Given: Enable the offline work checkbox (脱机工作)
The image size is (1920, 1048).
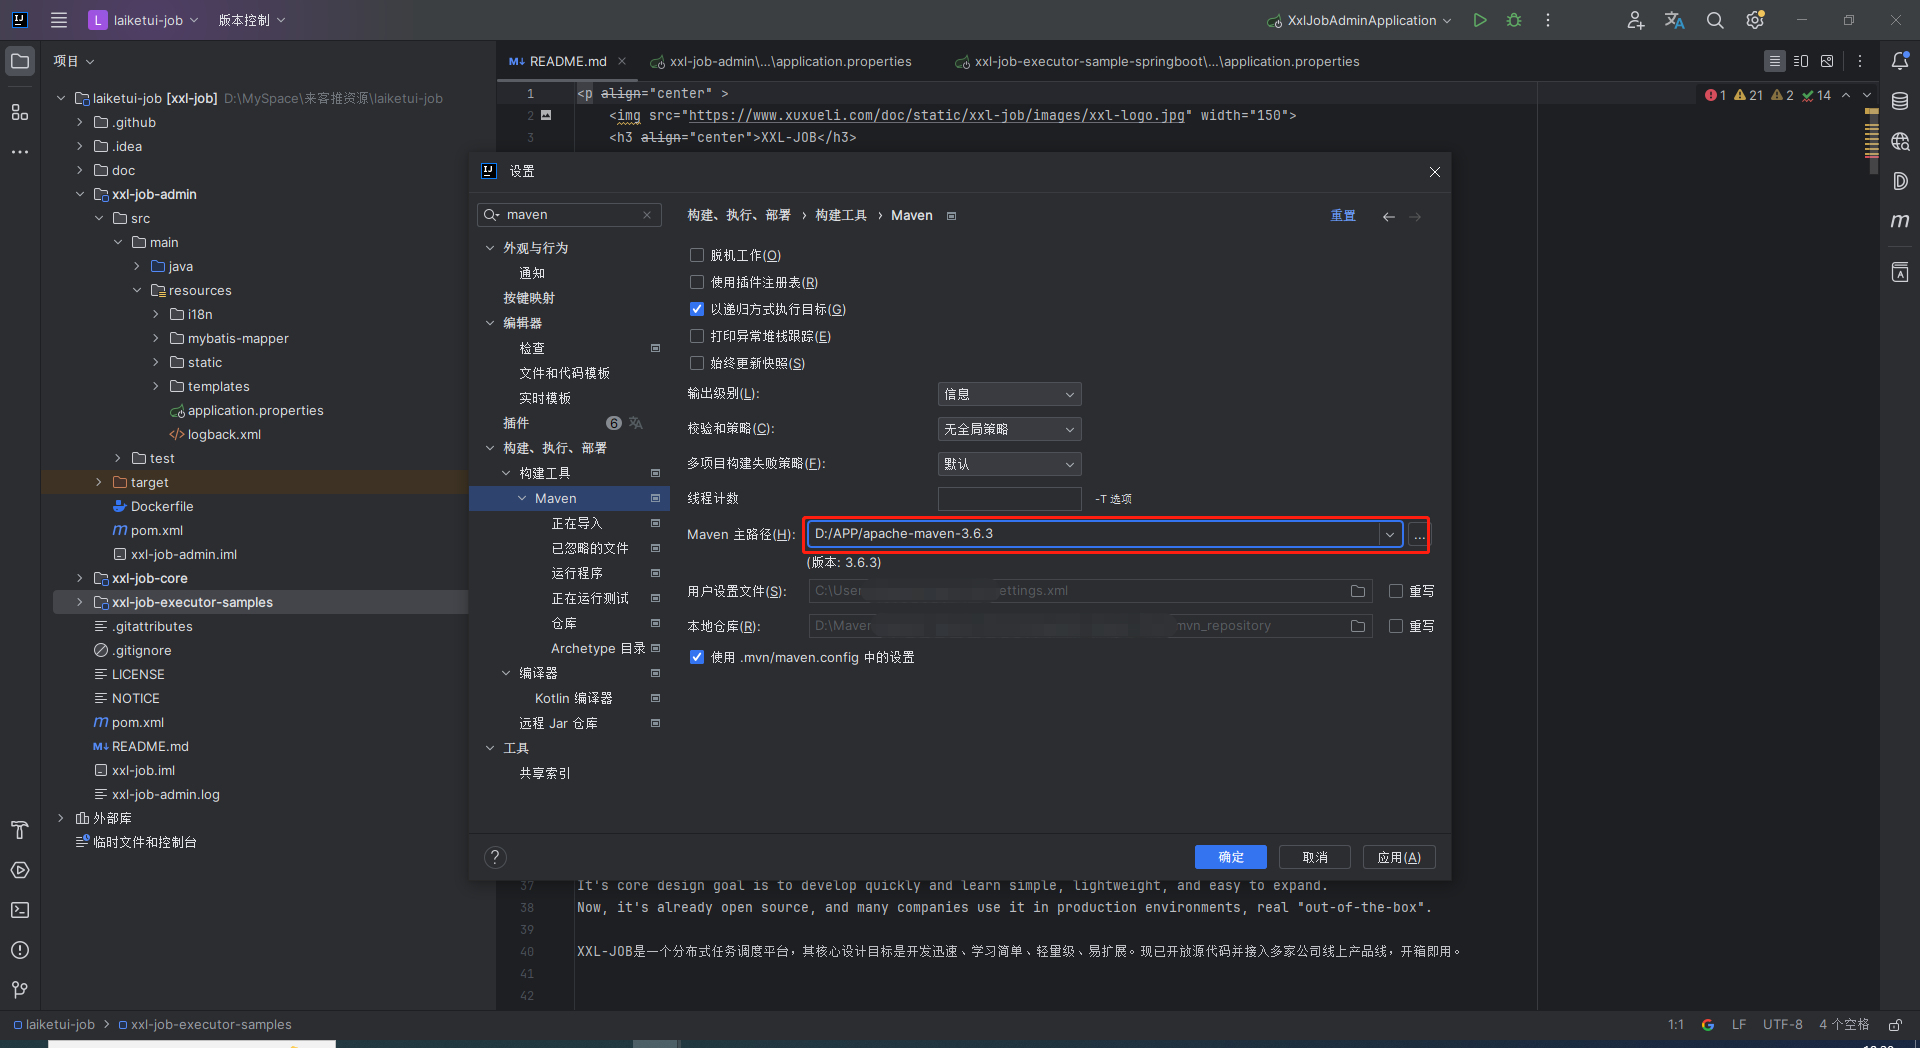Looking at the screenshot, I should [697, 255].
